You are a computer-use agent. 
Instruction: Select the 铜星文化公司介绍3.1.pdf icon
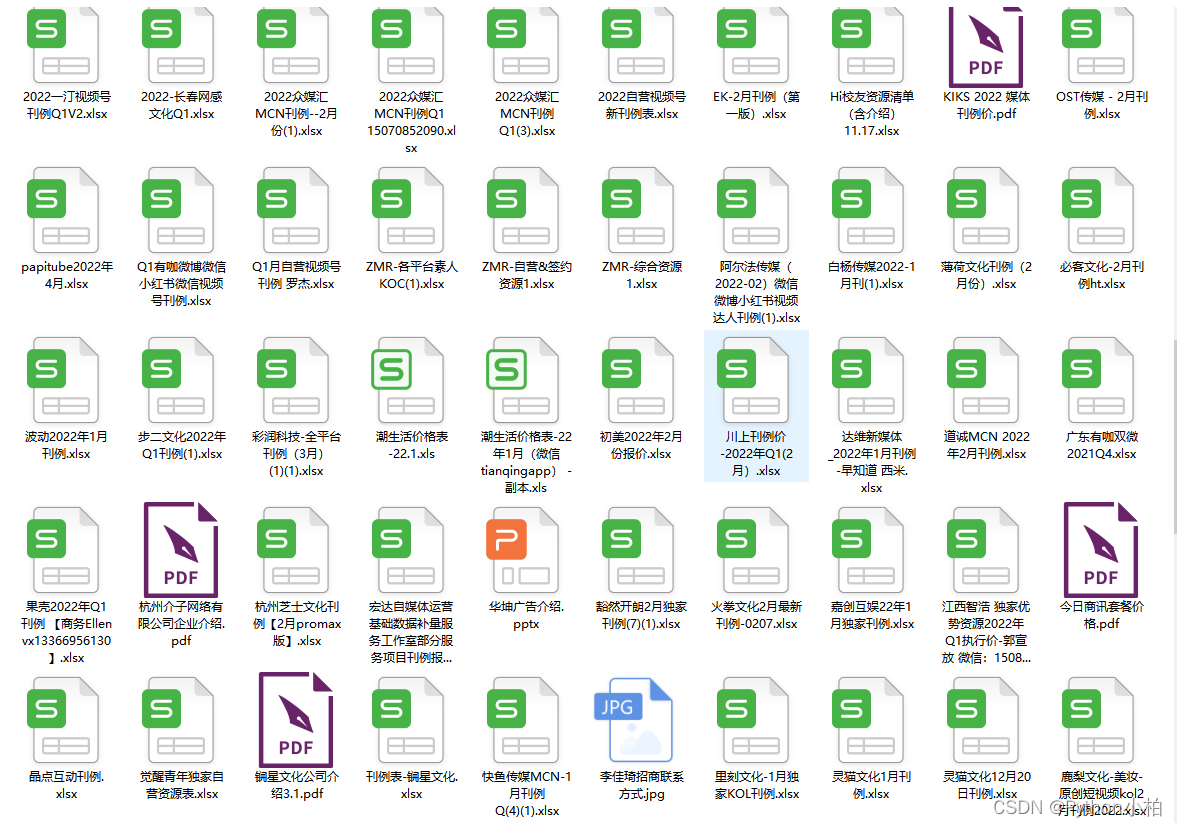(x=296, y=720)
